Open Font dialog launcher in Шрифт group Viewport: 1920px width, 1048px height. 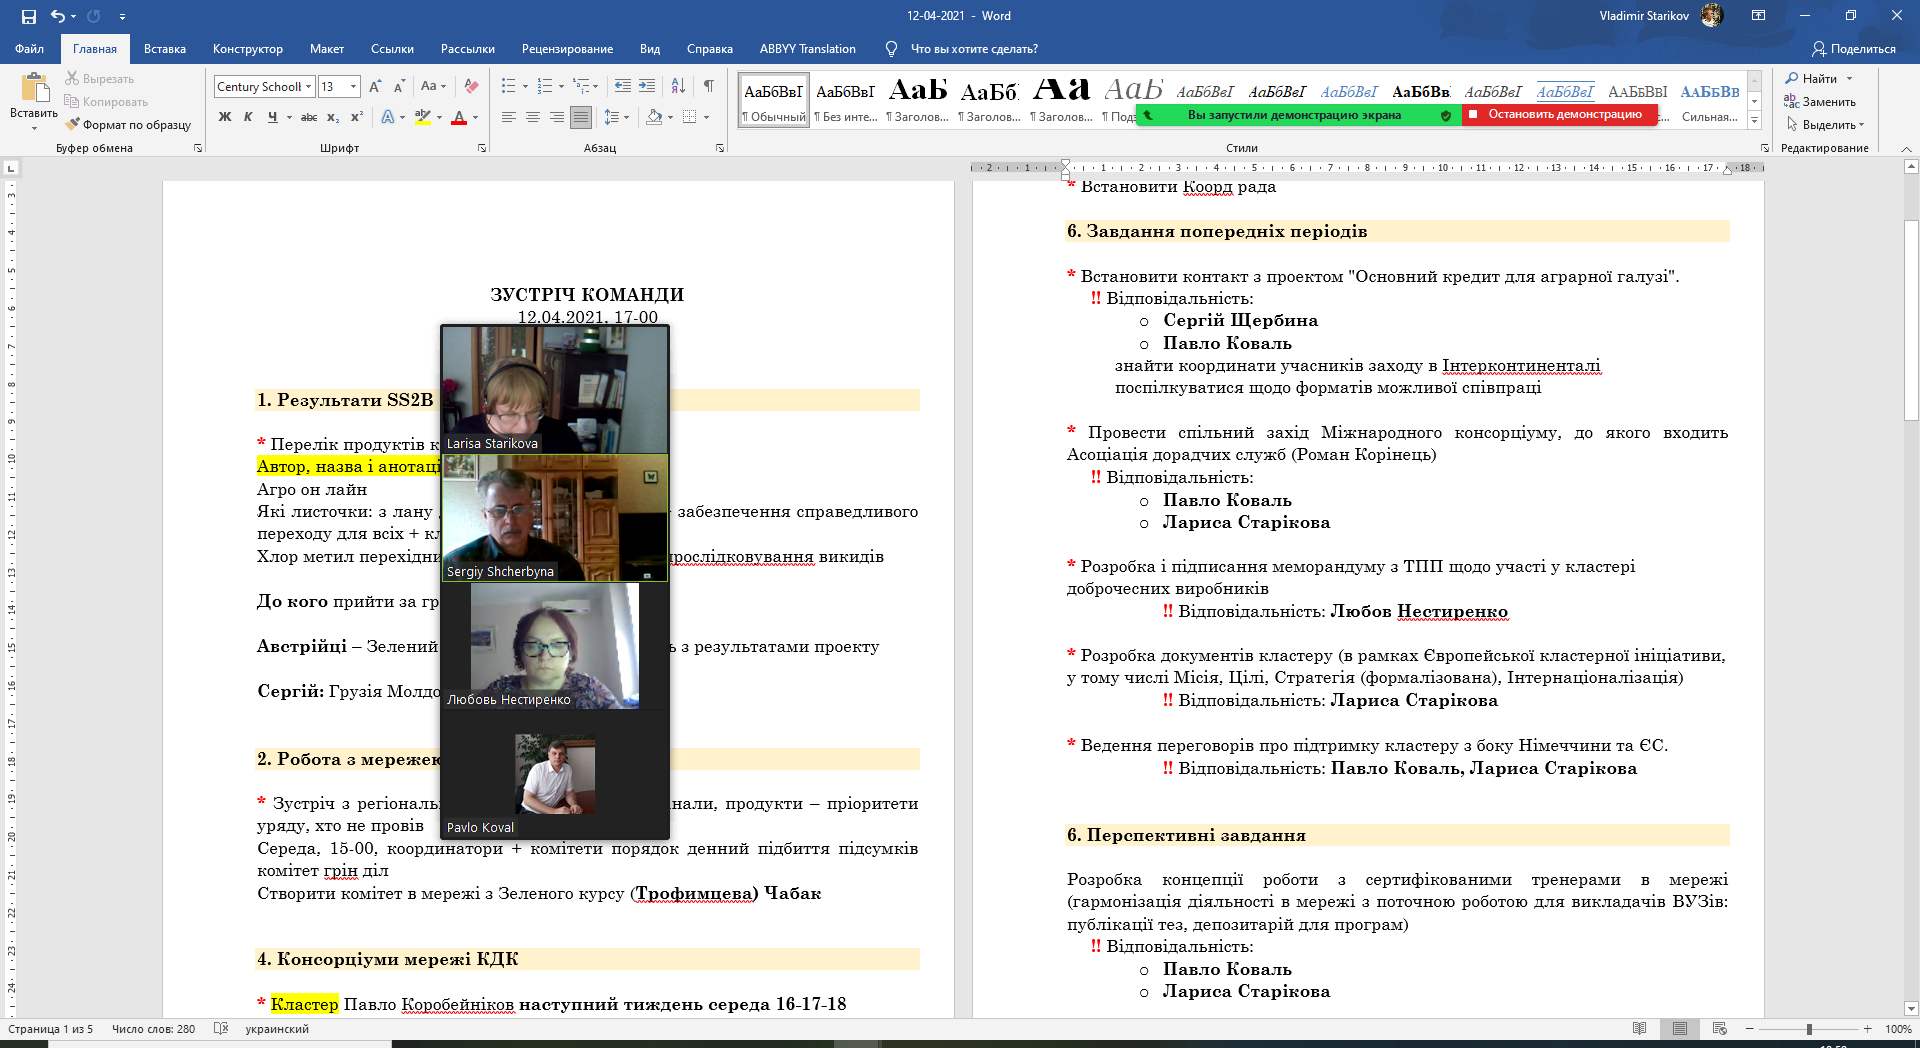tap(482, 148)
